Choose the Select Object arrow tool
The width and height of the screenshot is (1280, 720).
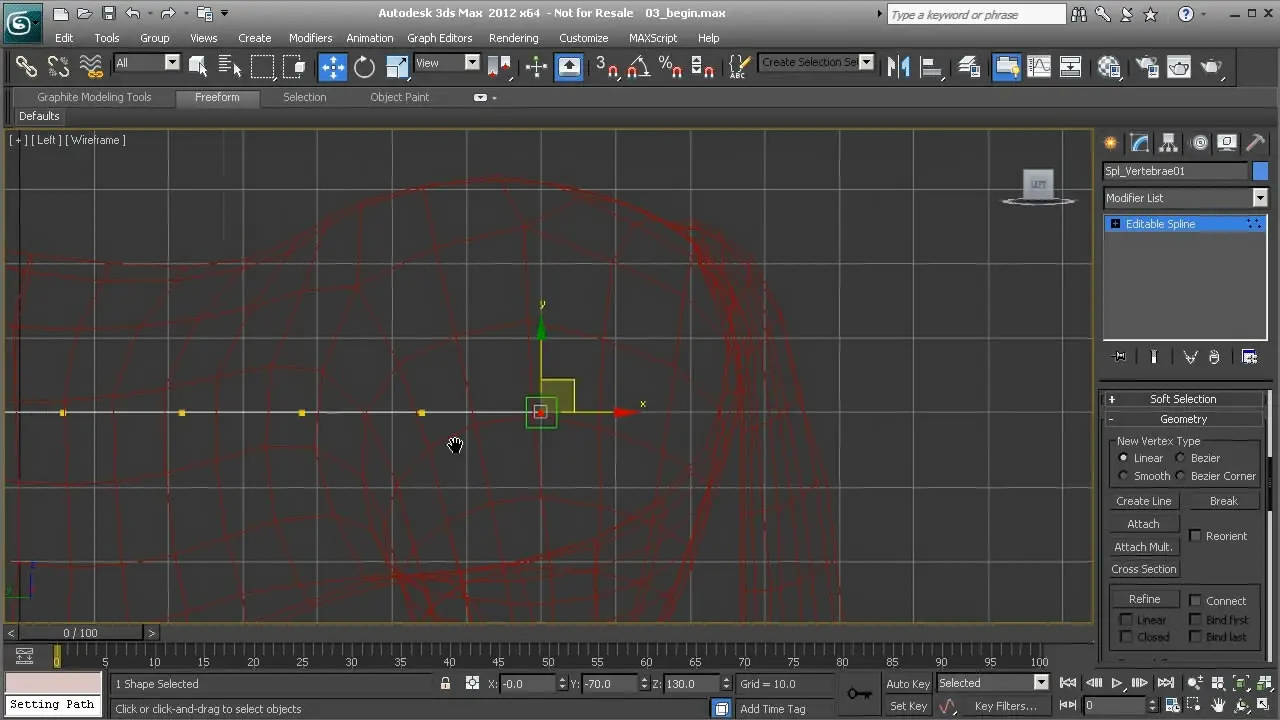pyautogui.click(x=197, y=67)
